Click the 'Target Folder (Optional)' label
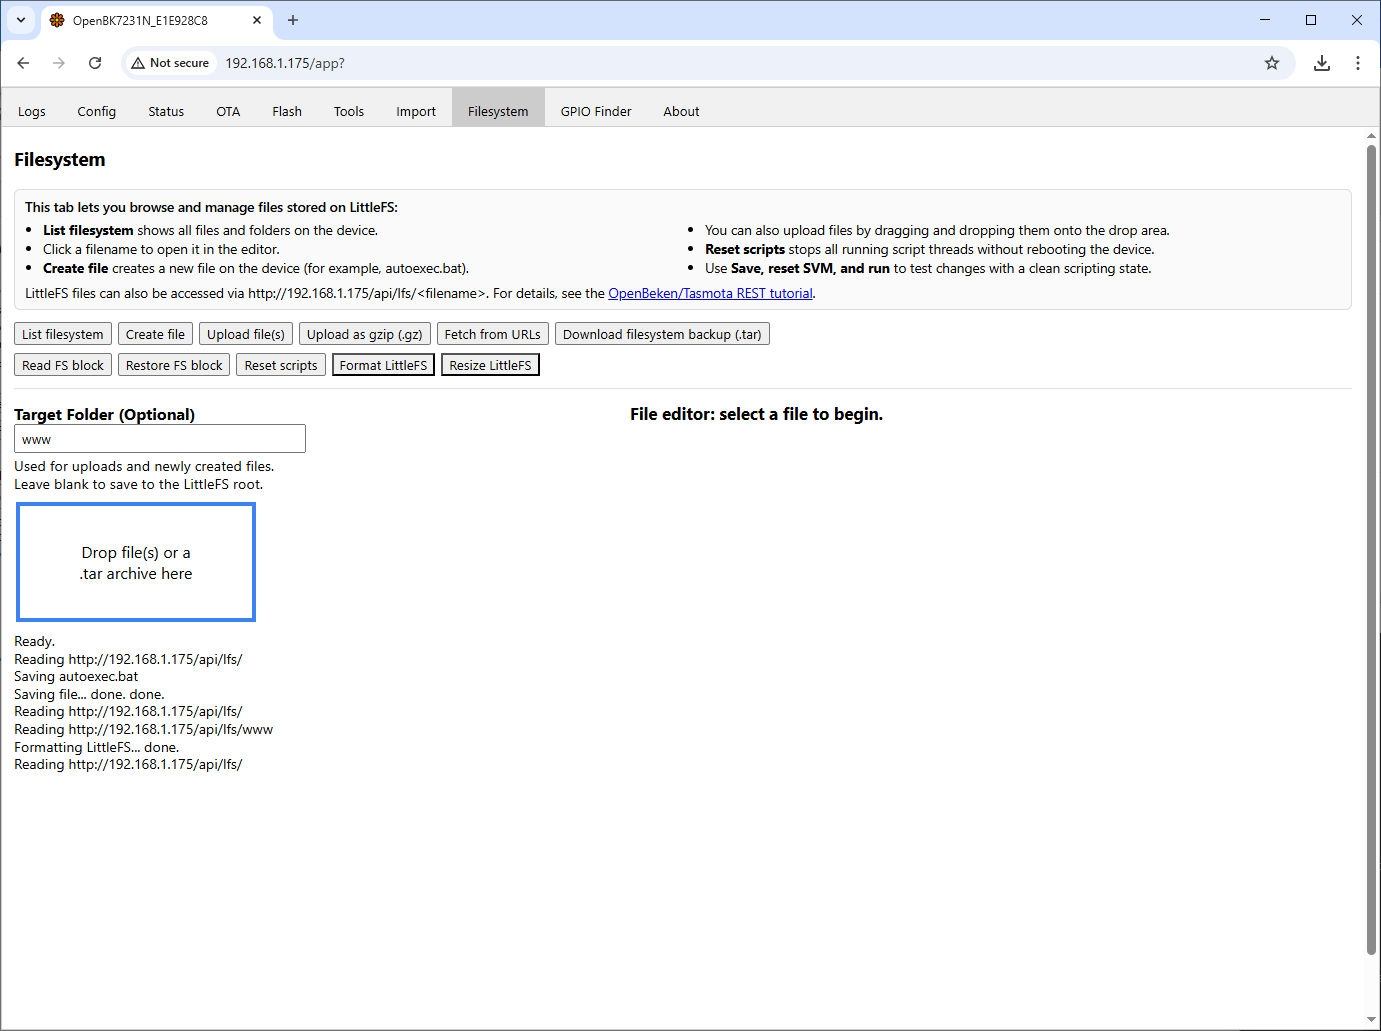 105,415
